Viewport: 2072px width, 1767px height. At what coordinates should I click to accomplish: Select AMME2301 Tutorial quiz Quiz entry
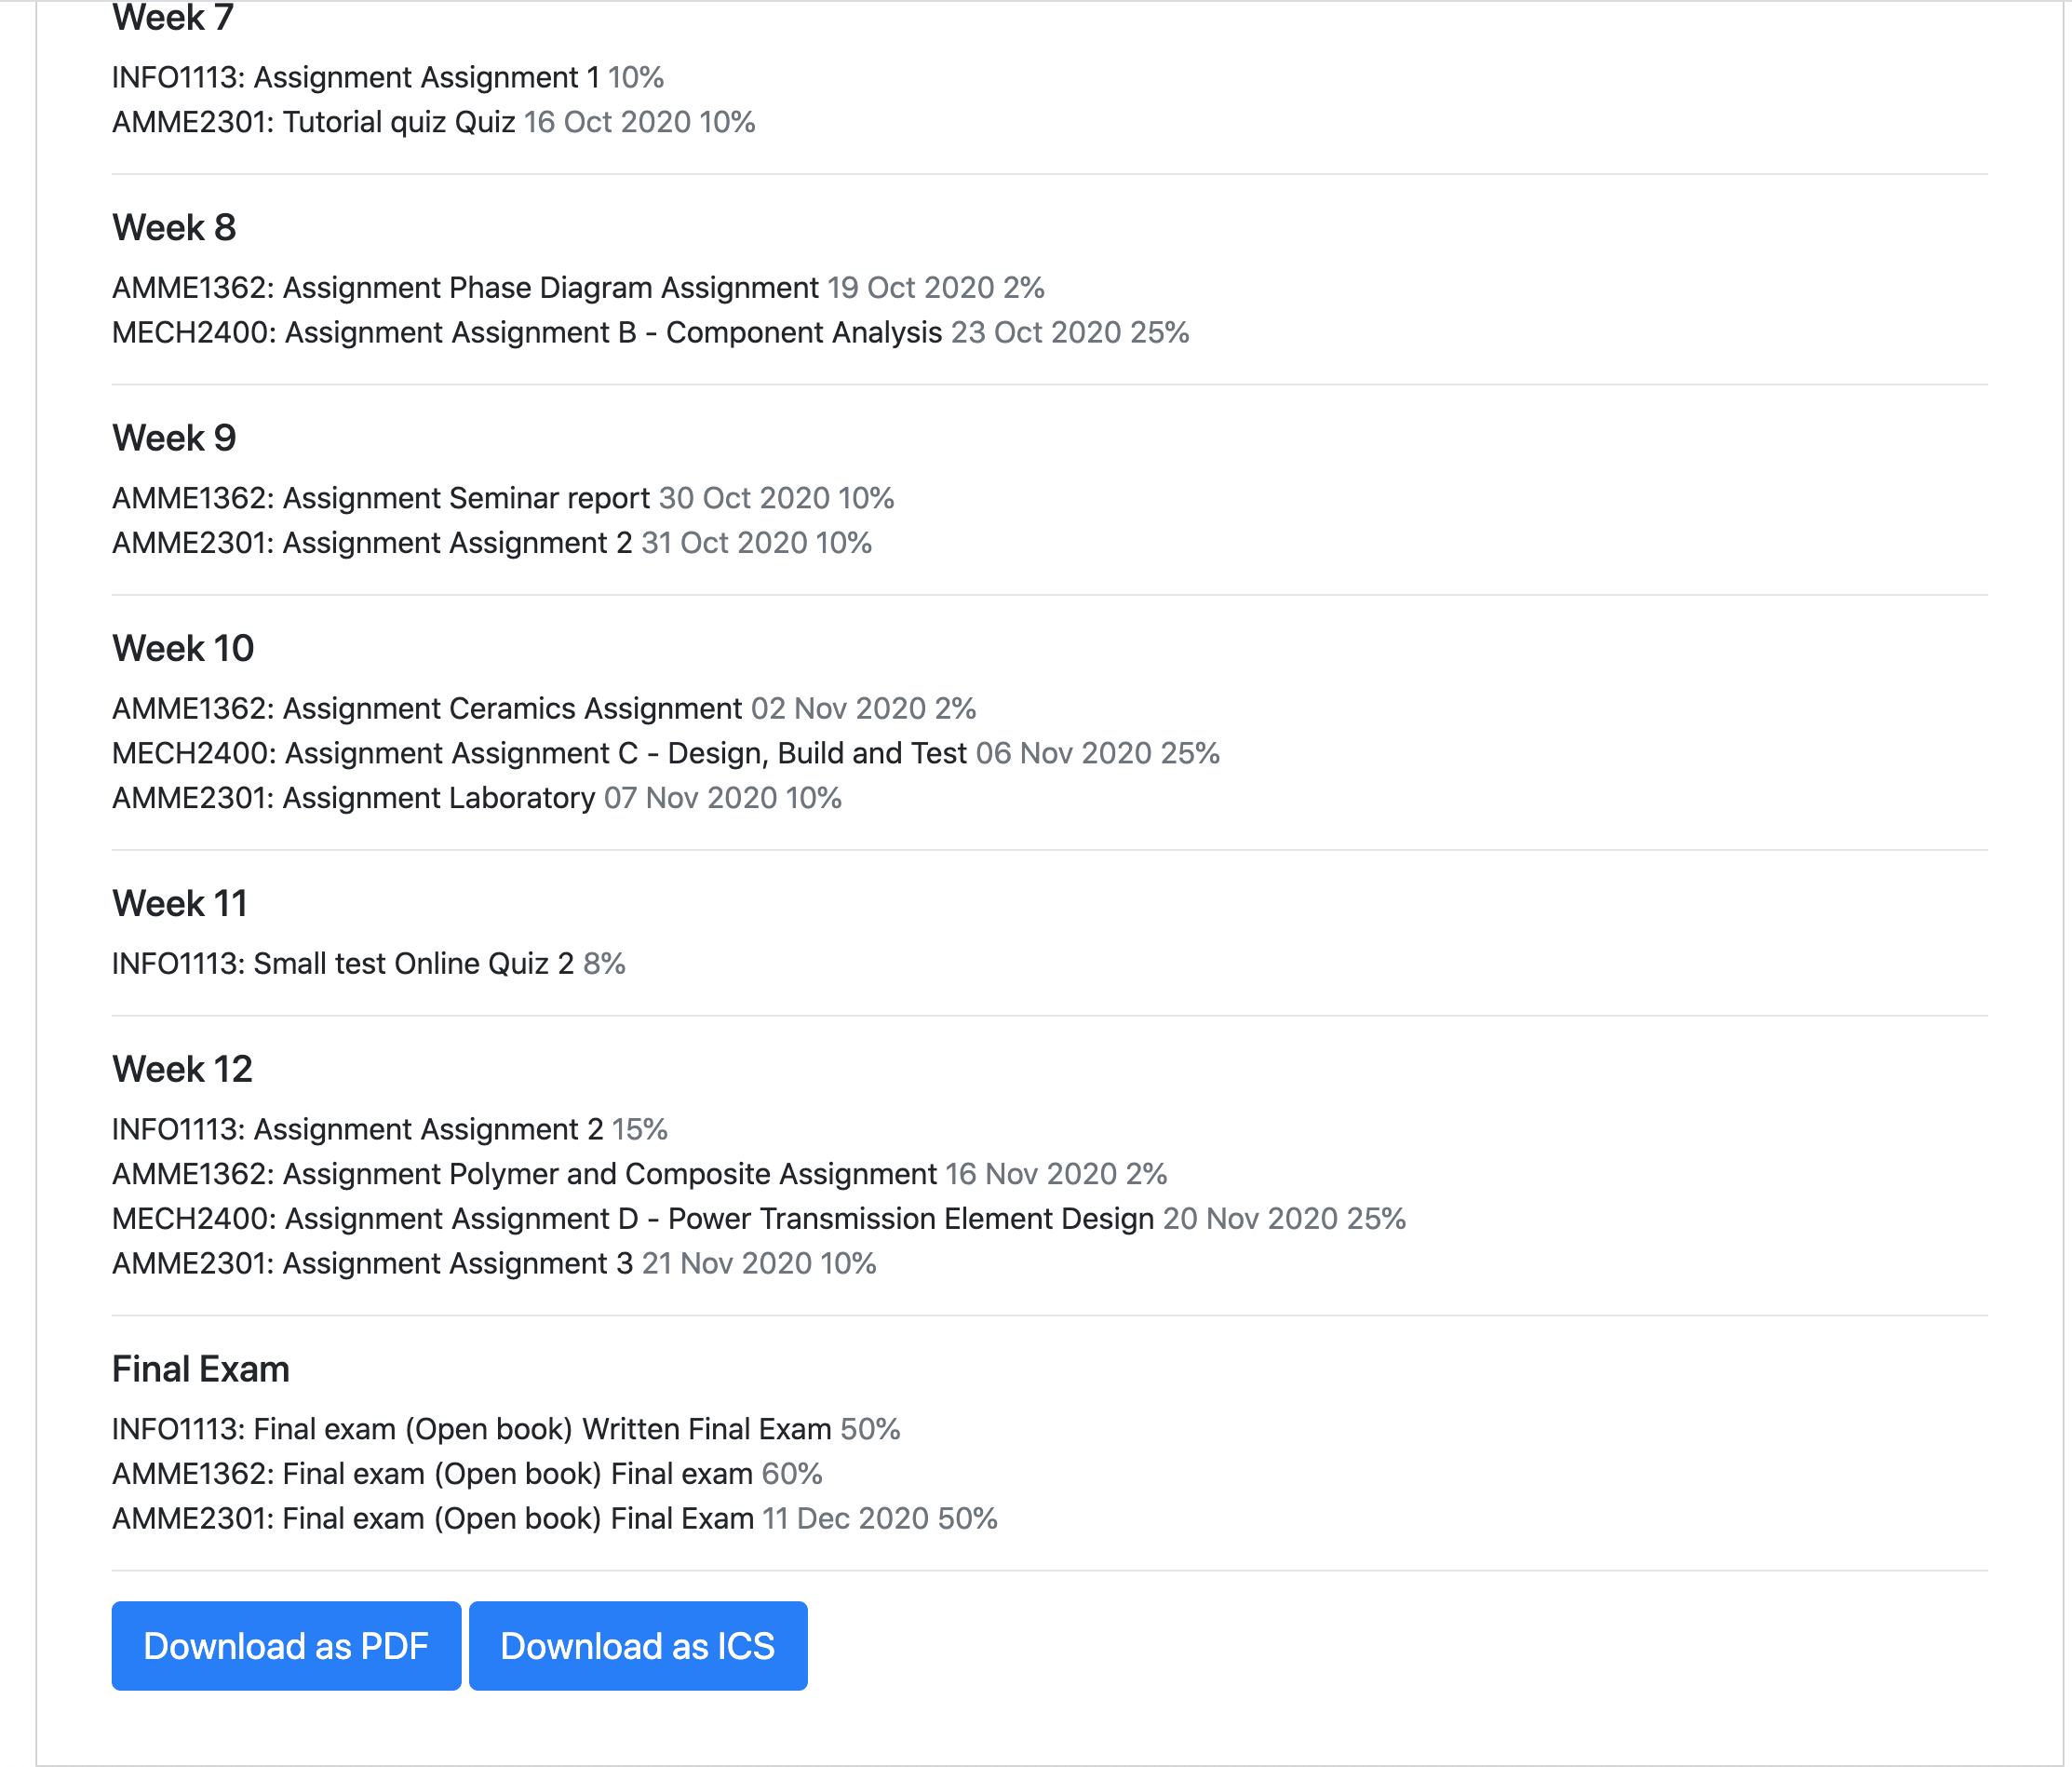coord(433,122)
